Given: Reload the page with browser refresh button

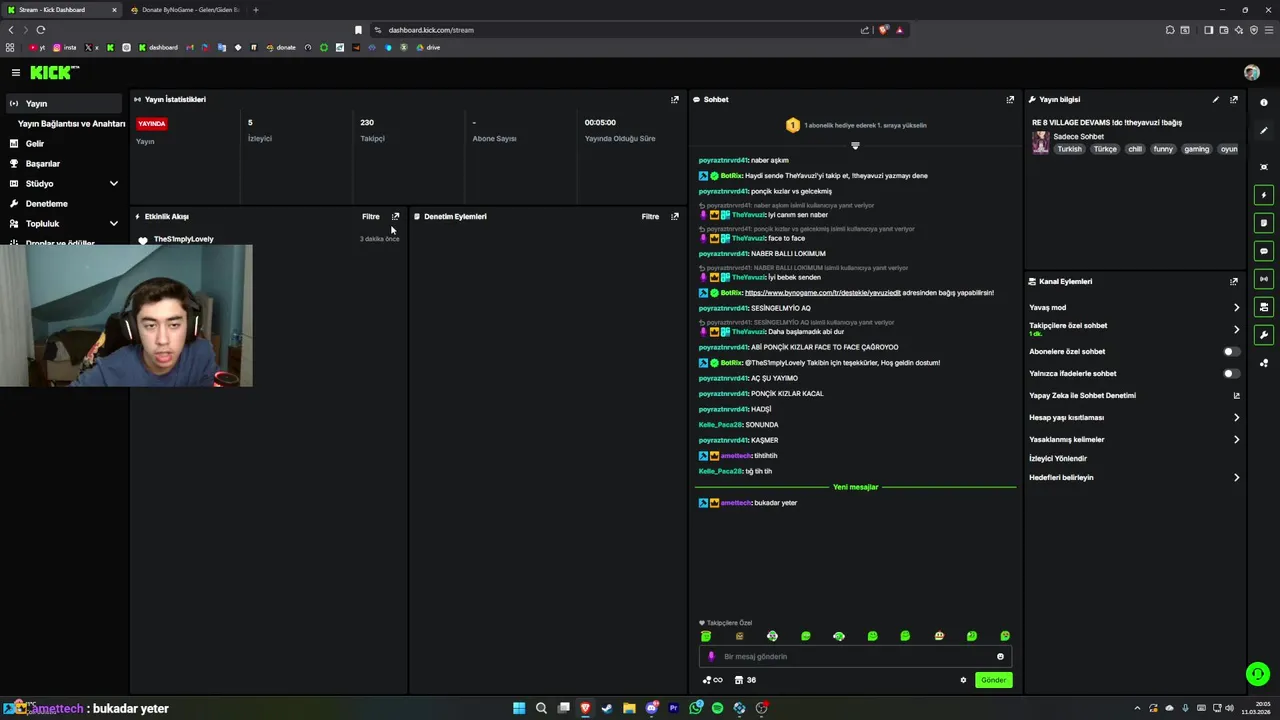Looking at the screenshot, I should click(40, 30).
